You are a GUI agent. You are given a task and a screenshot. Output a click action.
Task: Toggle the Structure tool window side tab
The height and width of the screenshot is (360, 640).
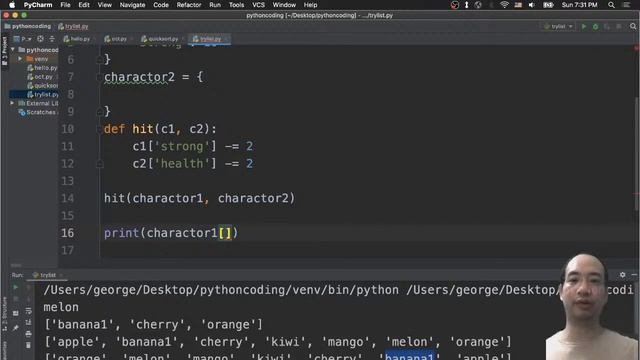(x=4, y=314)
